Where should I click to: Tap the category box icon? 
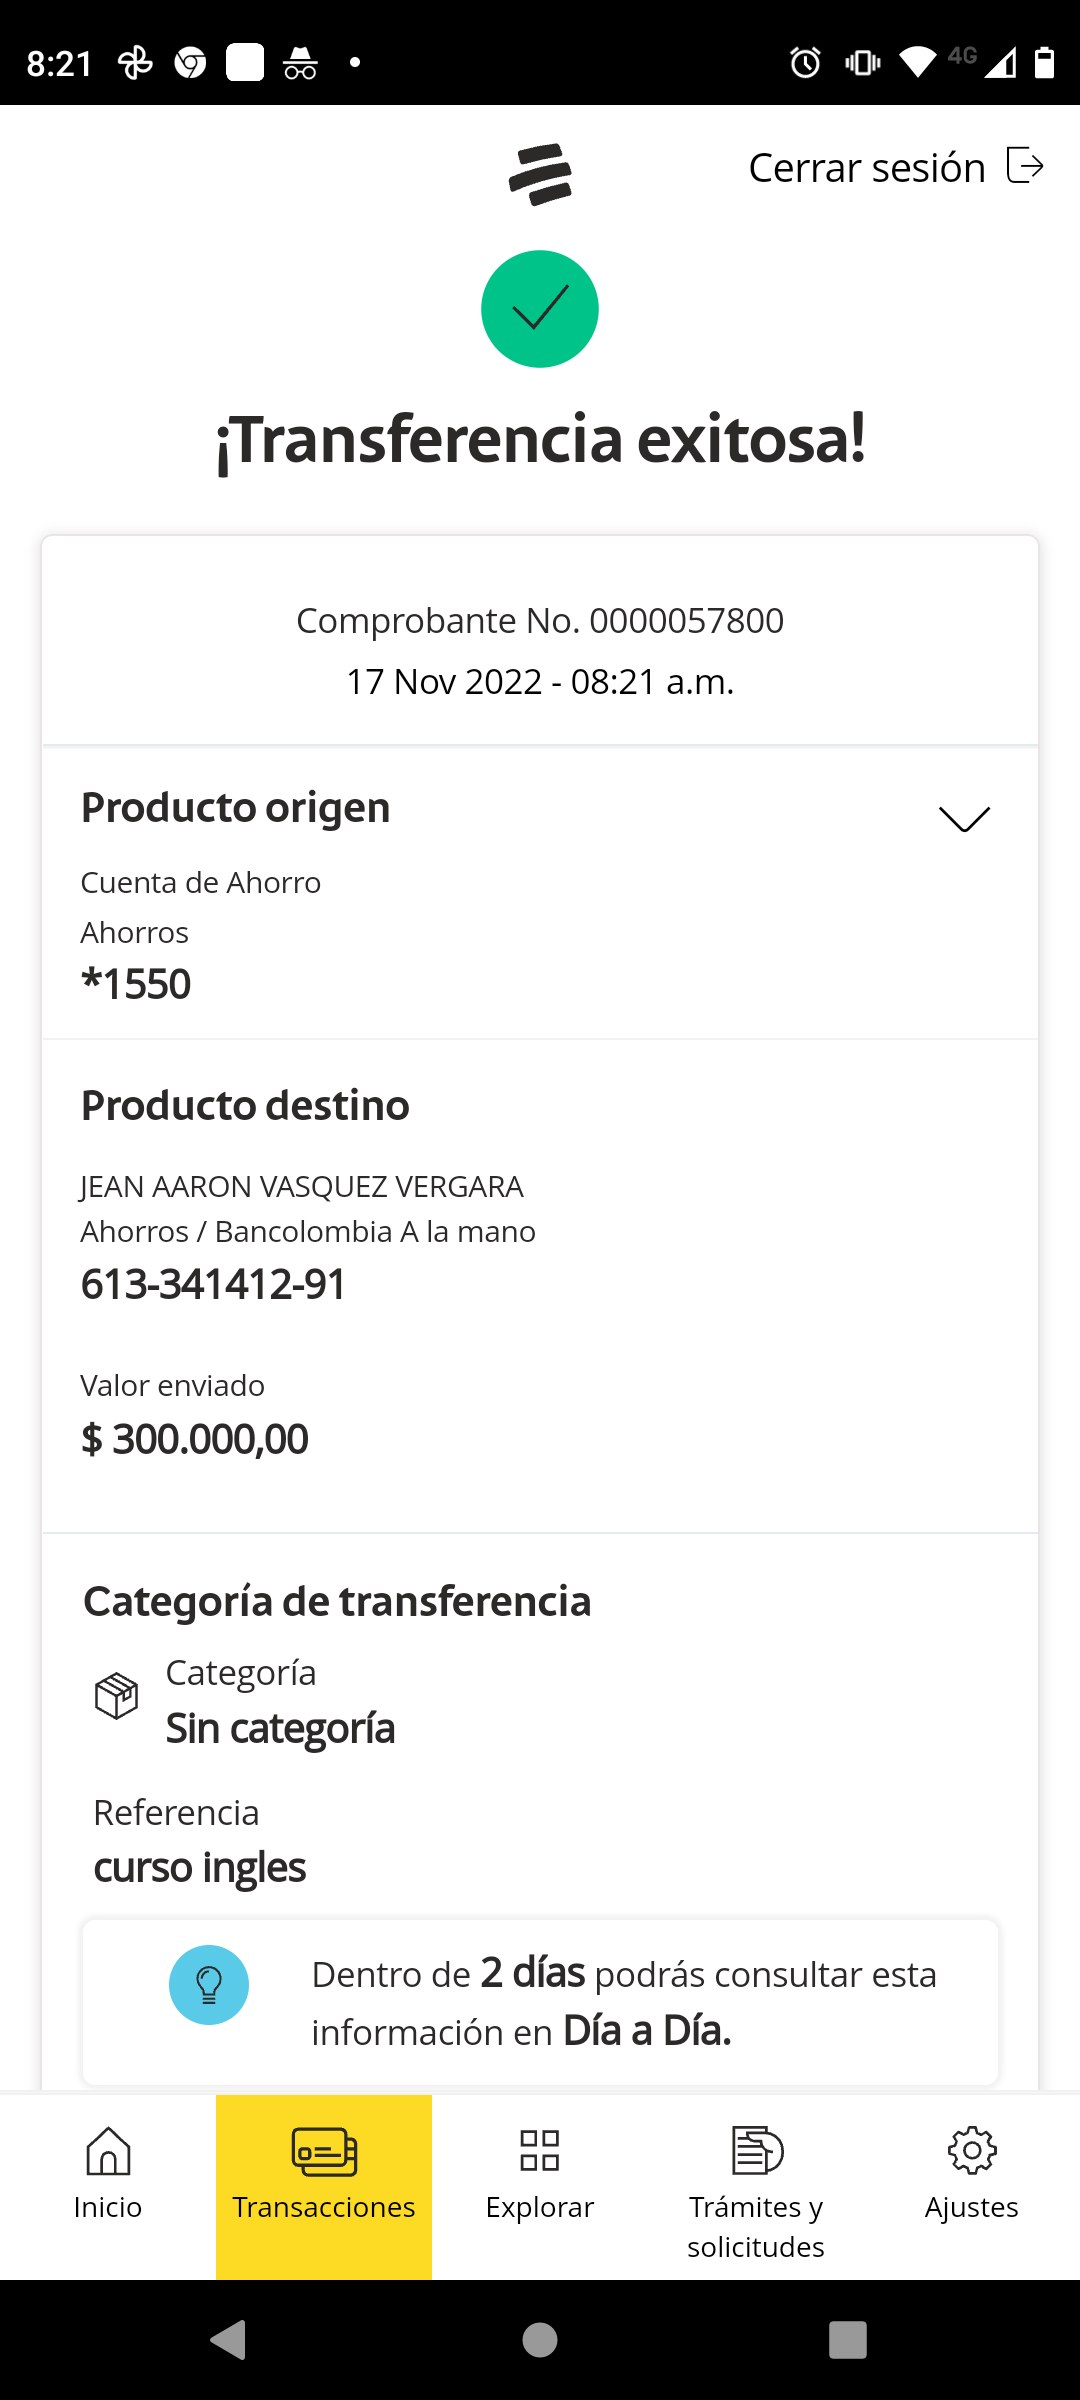tap(116, 1696)
